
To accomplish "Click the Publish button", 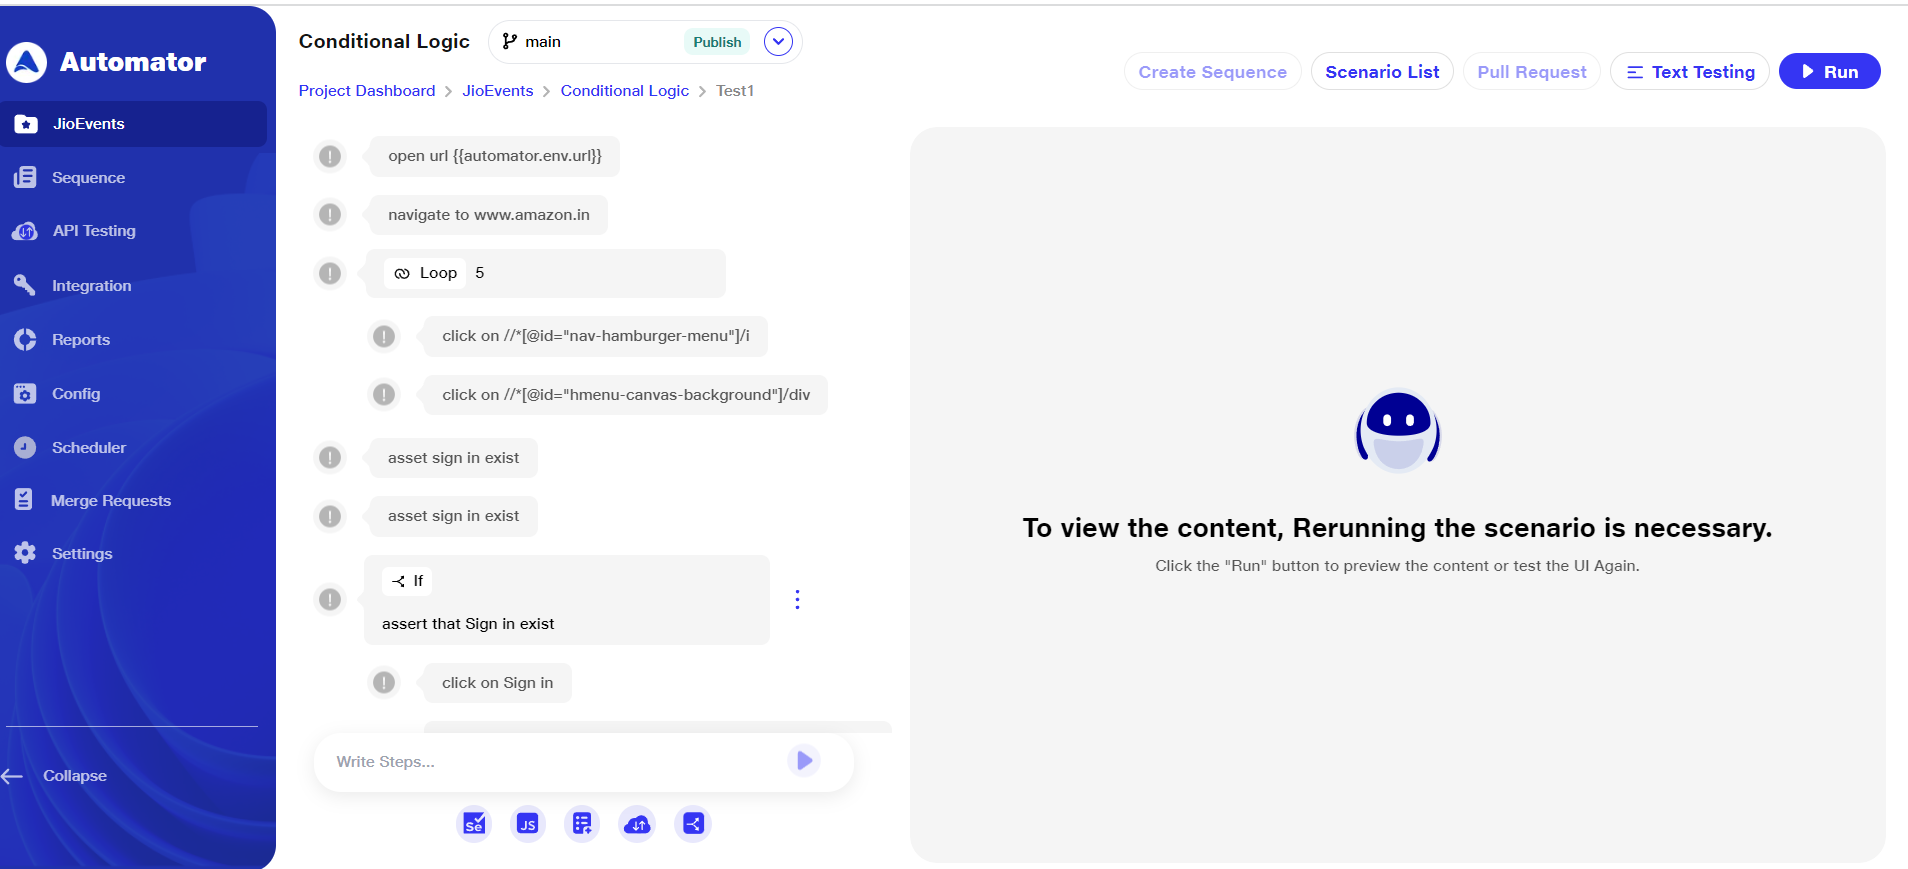I will pyautogui.click(x=717, y=42).
